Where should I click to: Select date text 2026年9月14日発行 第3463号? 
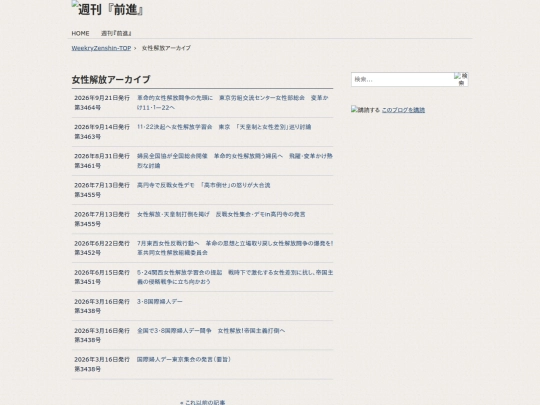click(x=102, y=132)
